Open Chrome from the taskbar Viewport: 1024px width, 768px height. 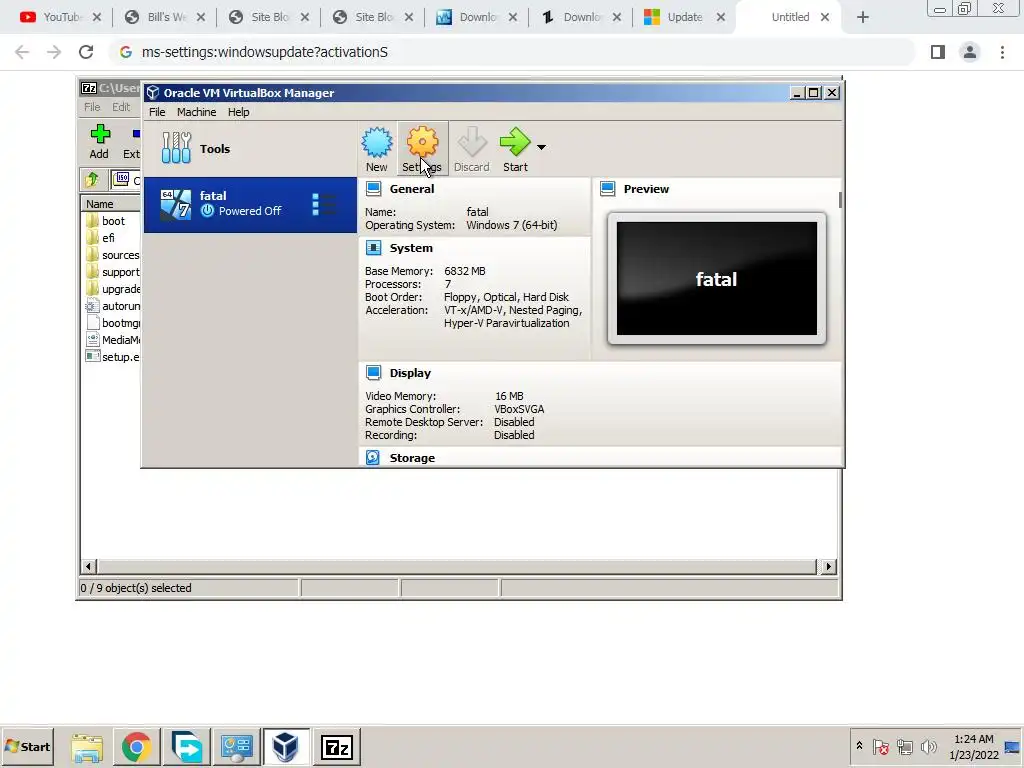point(136,747)
